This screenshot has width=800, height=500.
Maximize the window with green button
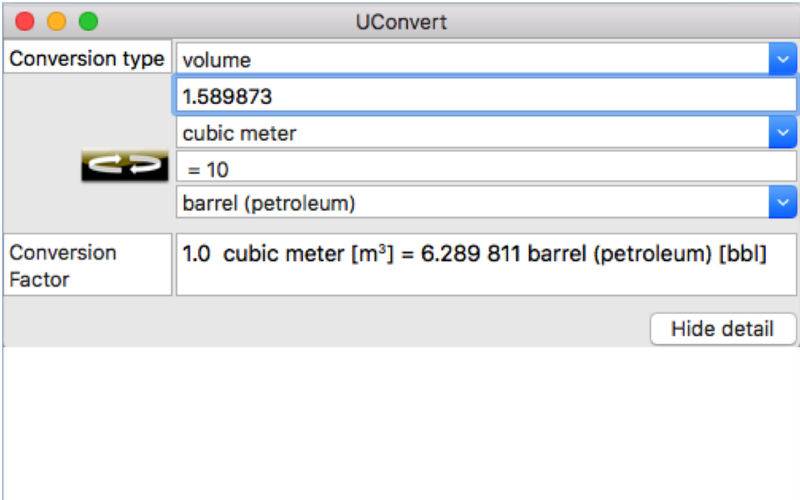click(88, 20)
